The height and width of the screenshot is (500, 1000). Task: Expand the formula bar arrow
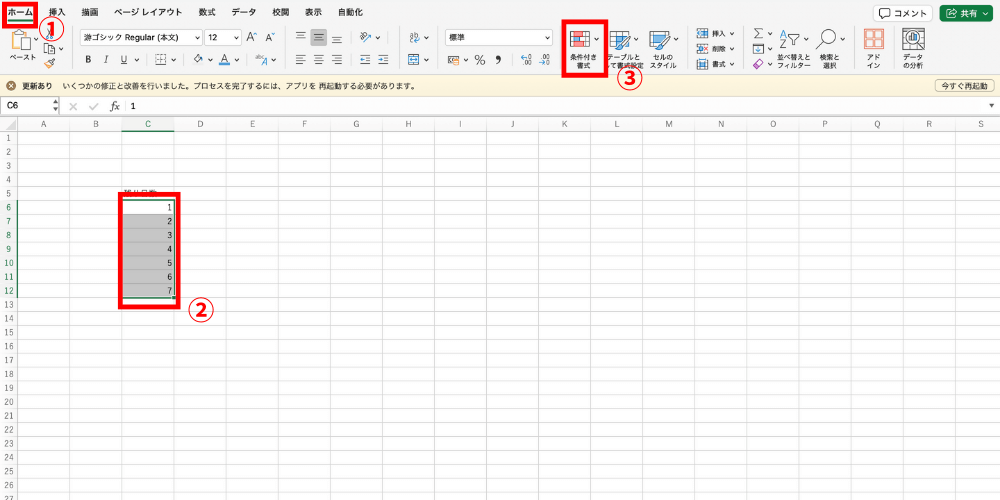(x=992, y=106)
